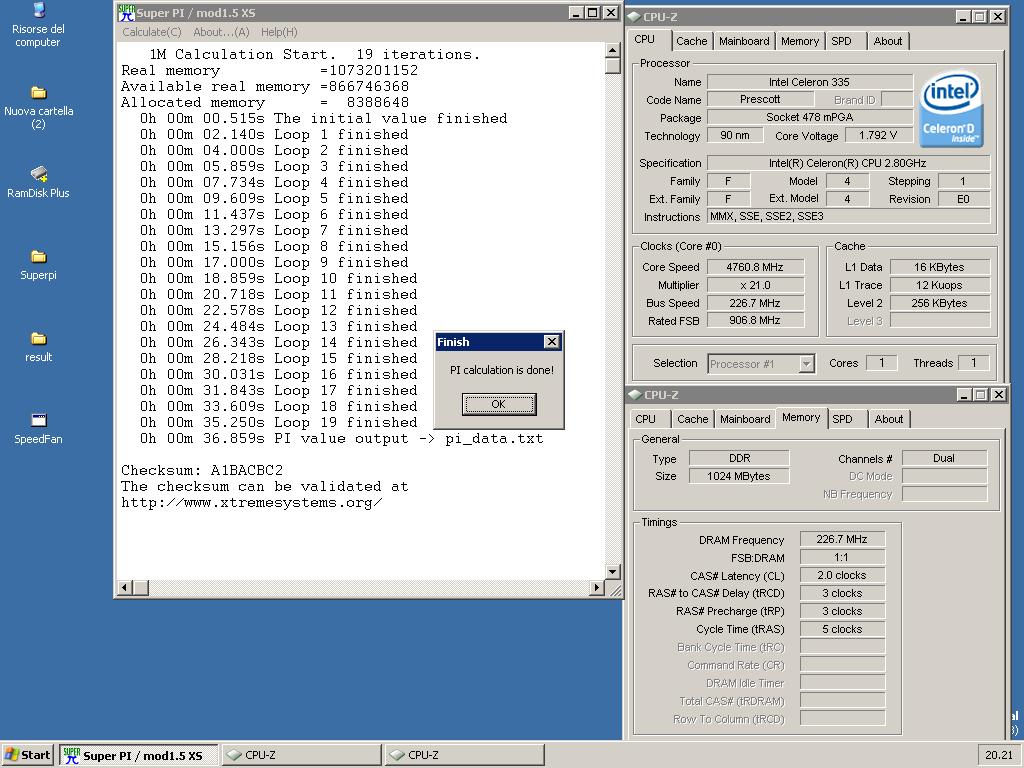This screenshot has width=1024, height=768.
Task: Click the Package value Socket 478 mPGA
Action: click(809, 118)
